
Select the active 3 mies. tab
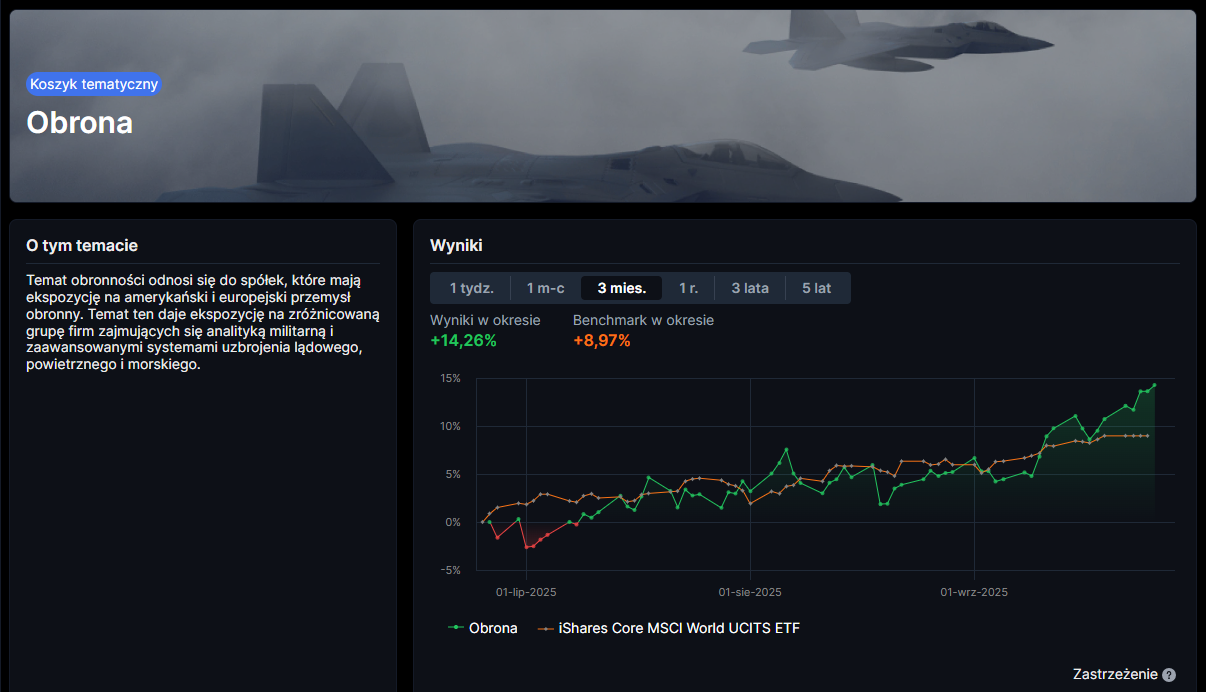click(x=621, y=288)
